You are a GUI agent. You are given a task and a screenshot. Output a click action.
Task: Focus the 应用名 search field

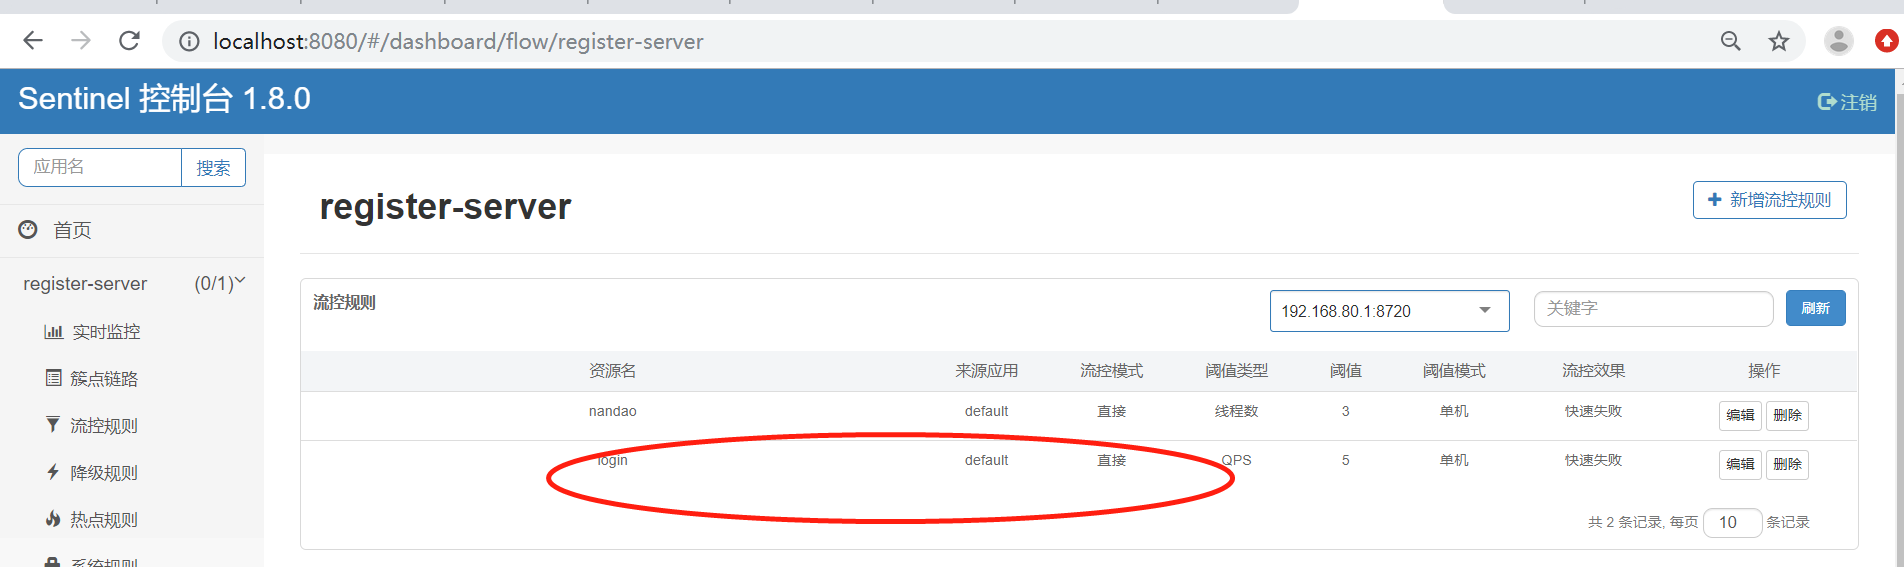pyautogui.click(x=100, y=167)
